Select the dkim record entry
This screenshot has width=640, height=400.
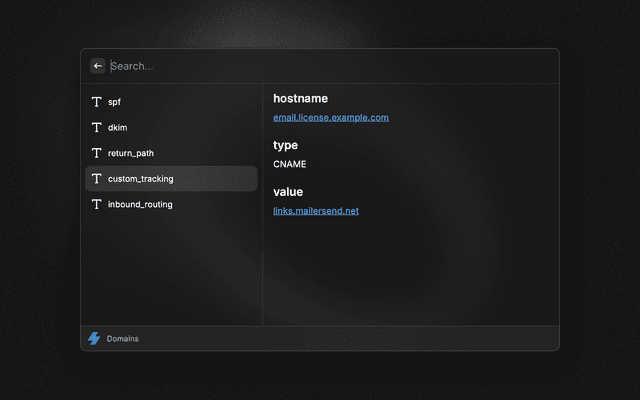[170, 128]
